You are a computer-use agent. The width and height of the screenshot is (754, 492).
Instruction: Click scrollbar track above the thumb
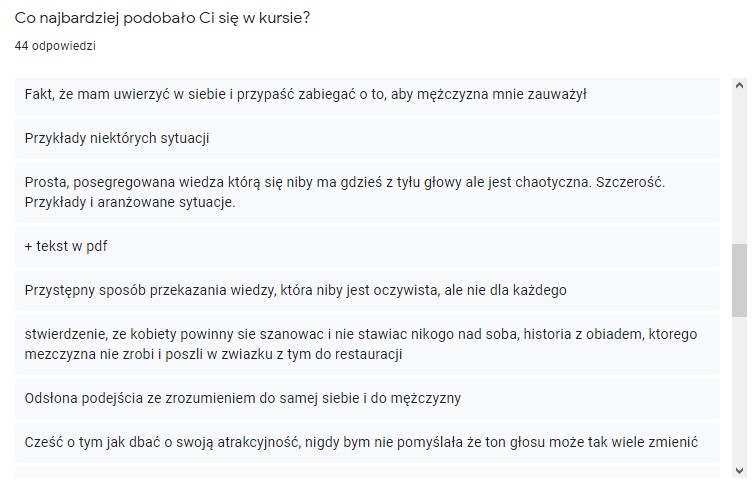click(739, 168)
